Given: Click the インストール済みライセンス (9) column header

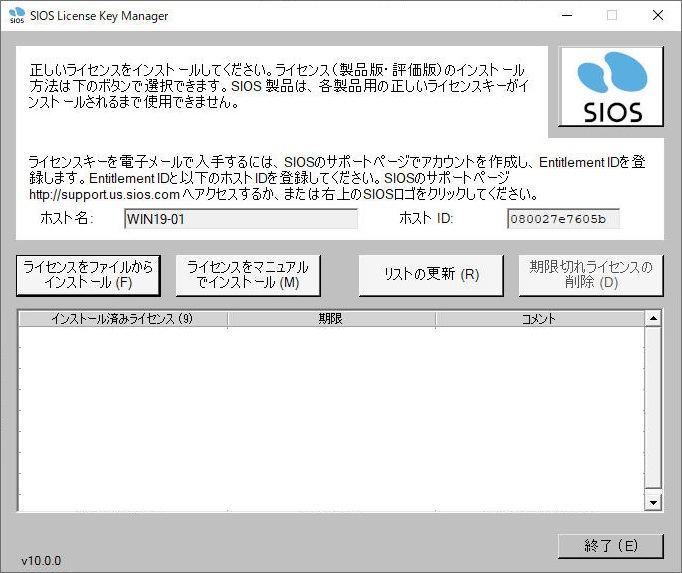Looking at the screenshot, I should (122, 320).
